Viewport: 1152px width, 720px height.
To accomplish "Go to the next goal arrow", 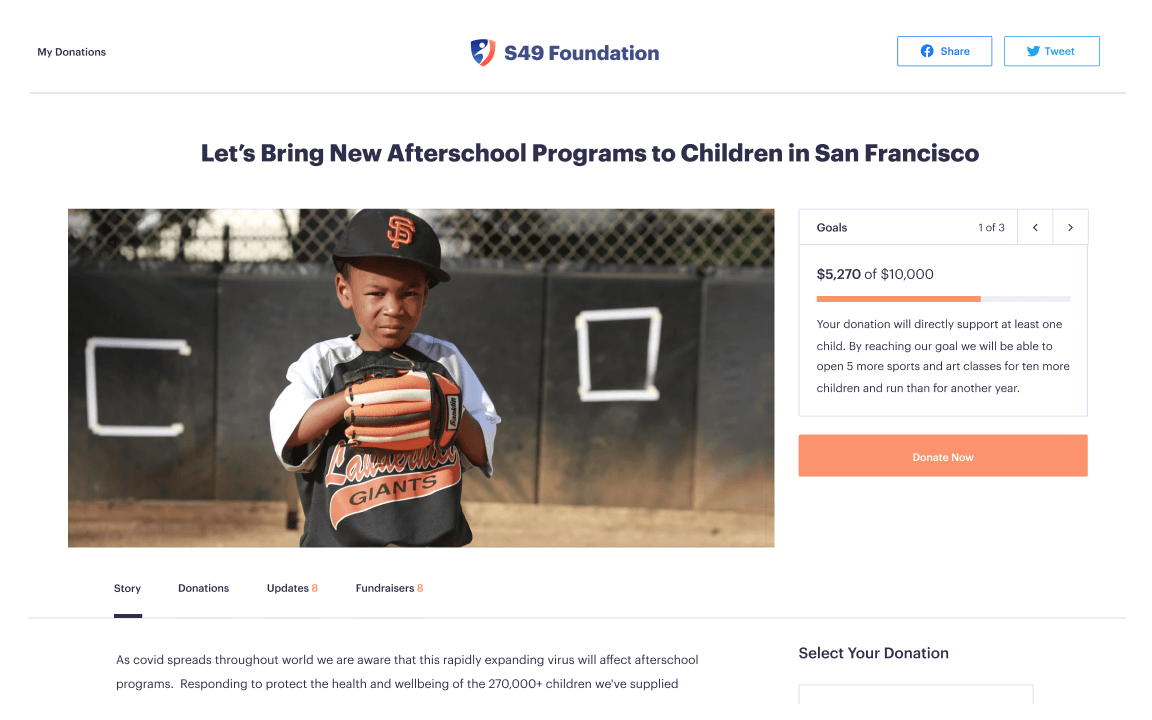I will point(1070,228).
